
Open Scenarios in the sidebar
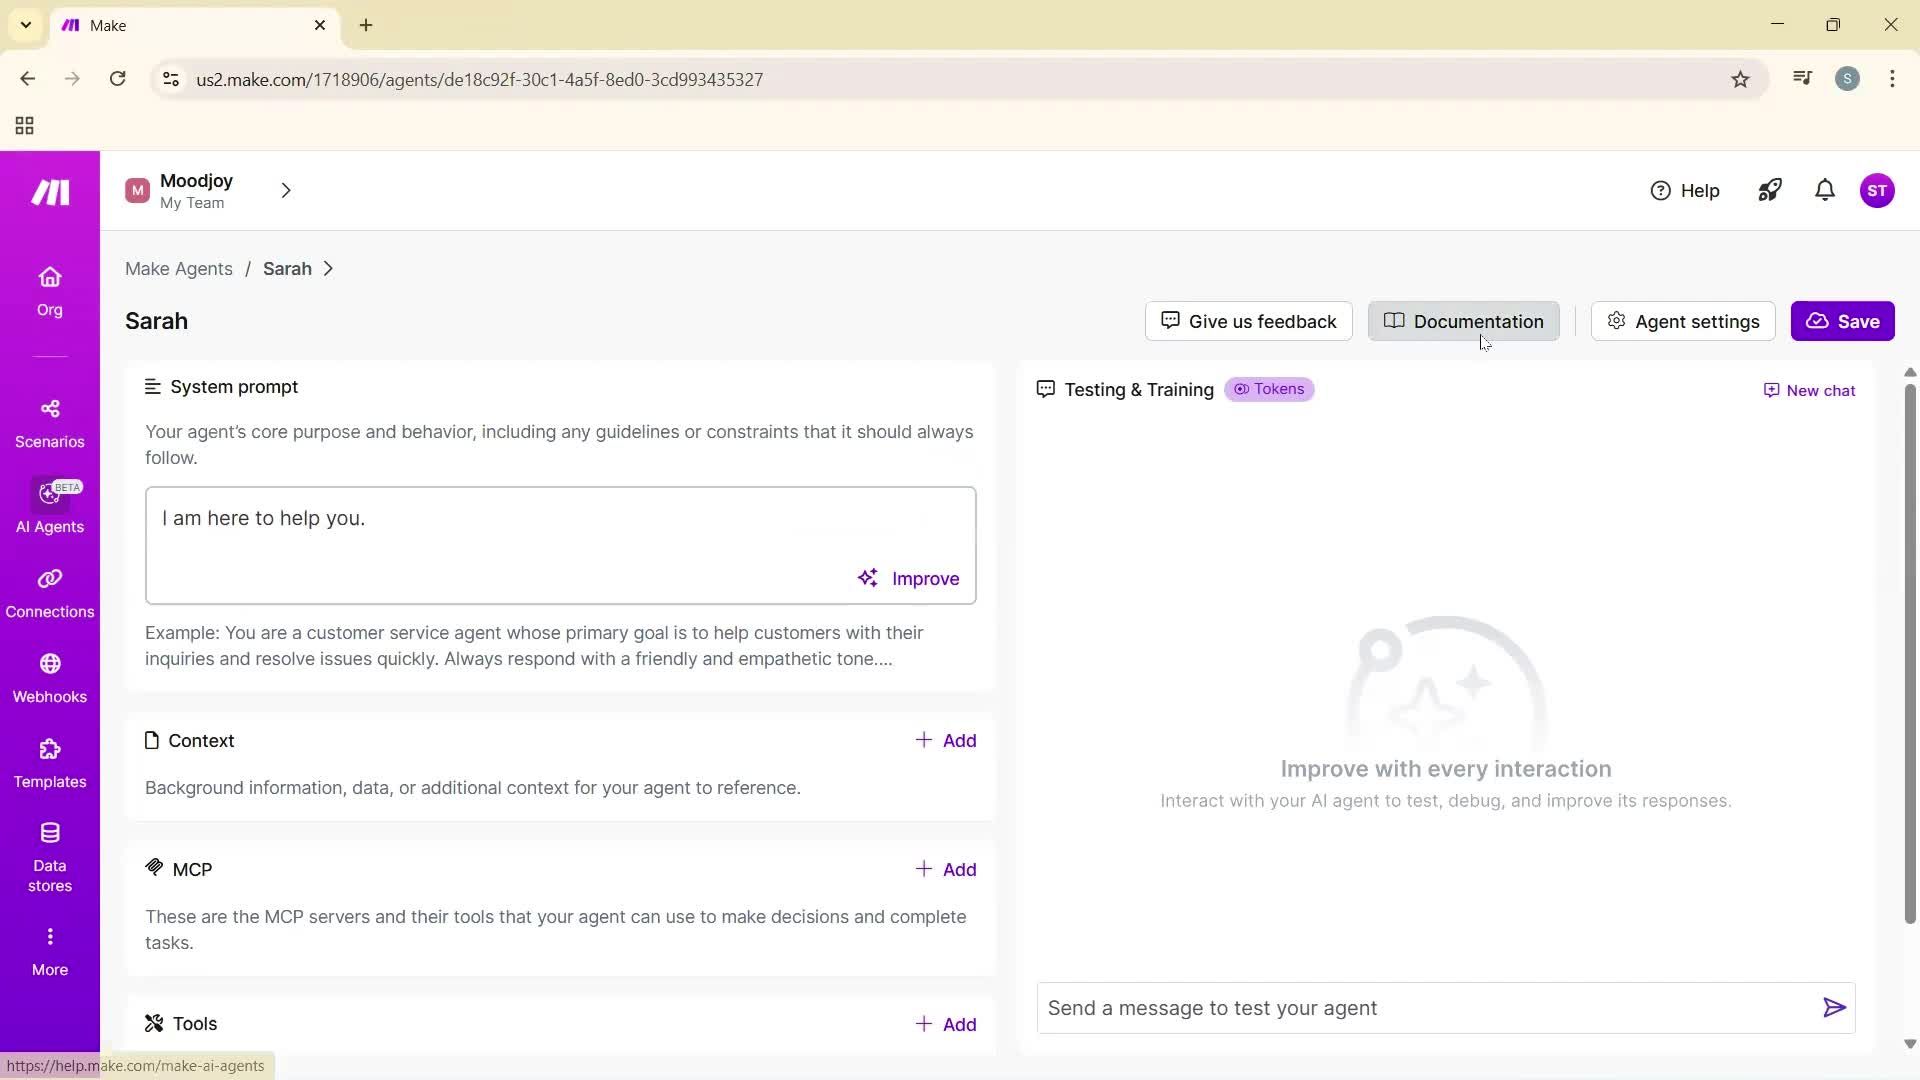pyautogui.click(x=49, y=423)
